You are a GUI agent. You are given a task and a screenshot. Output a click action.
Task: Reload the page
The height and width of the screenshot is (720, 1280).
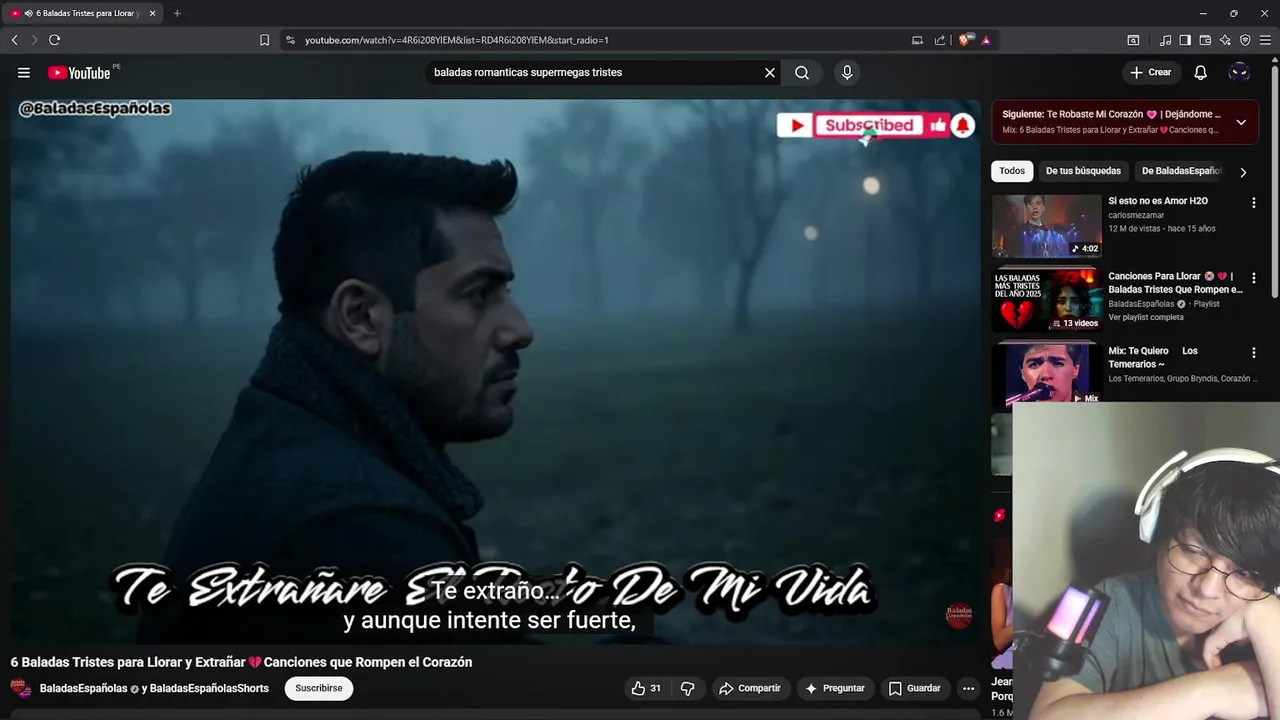point(54,40)
